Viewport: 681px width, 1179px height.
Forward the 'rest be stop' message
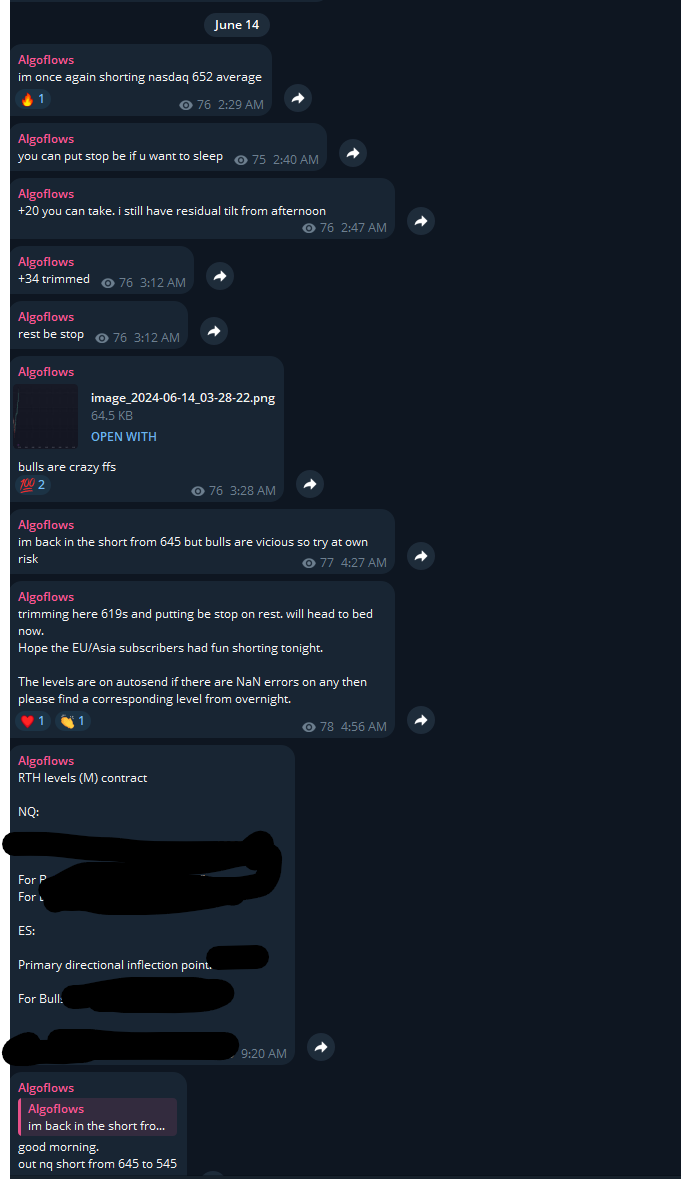[214, 331]
